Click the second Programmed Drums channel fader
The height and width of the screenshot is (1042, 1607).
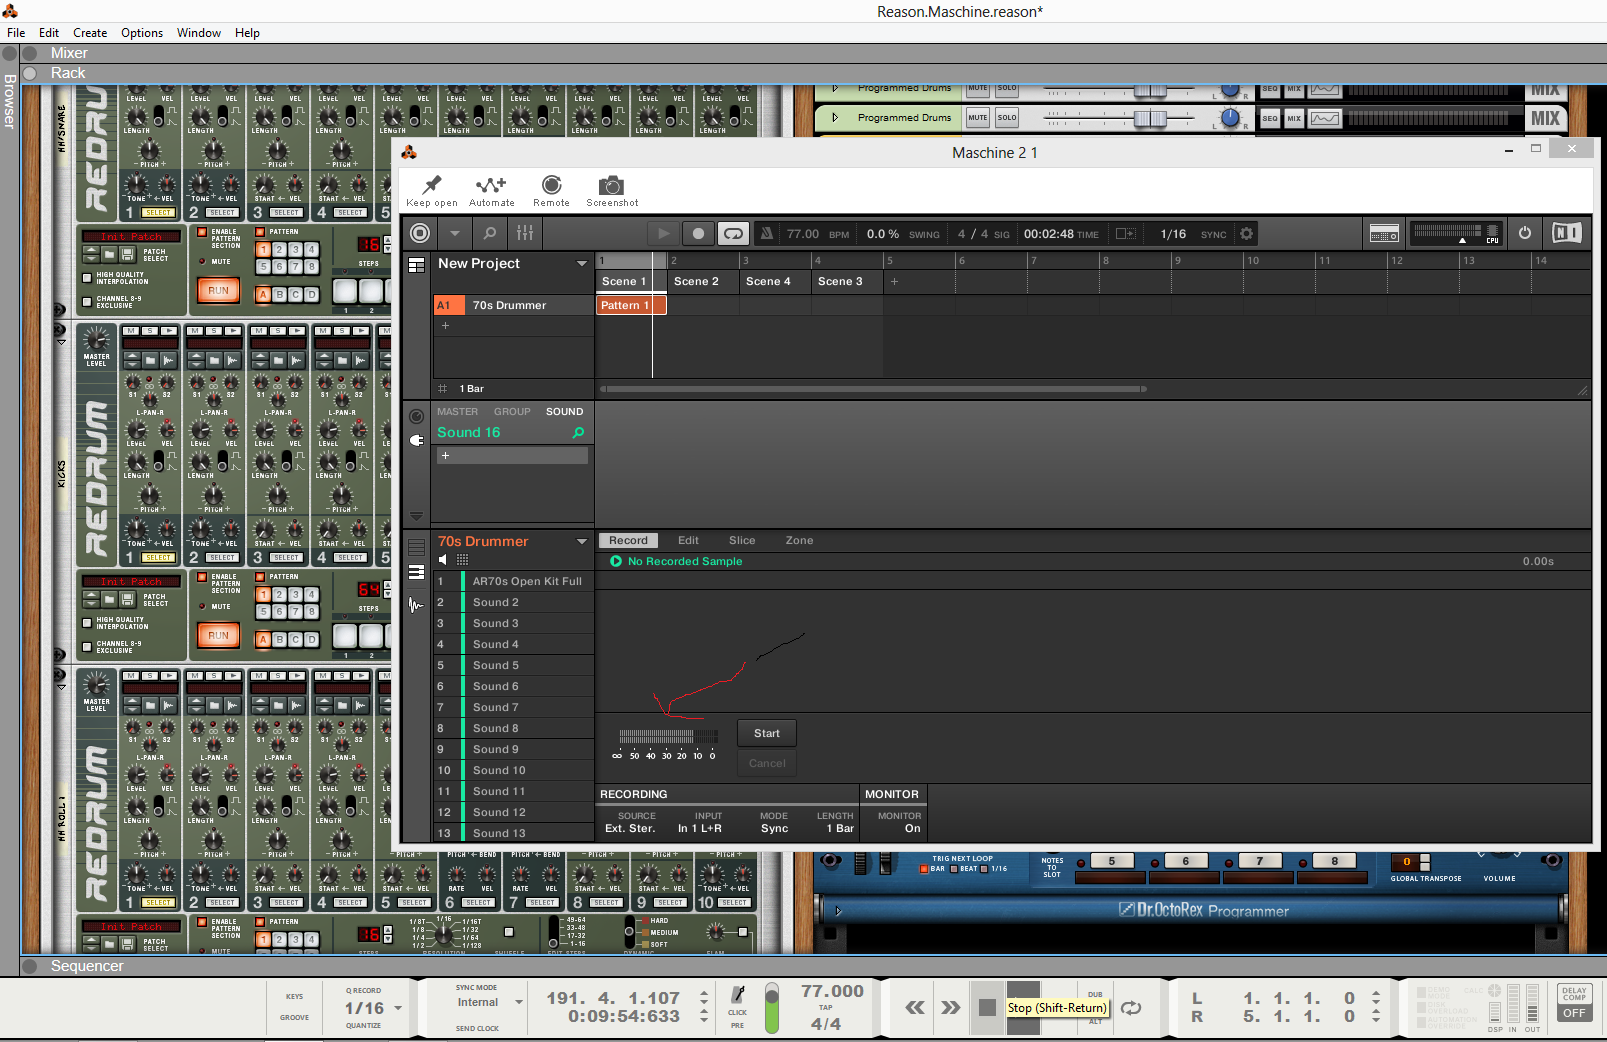point(1150,118)
